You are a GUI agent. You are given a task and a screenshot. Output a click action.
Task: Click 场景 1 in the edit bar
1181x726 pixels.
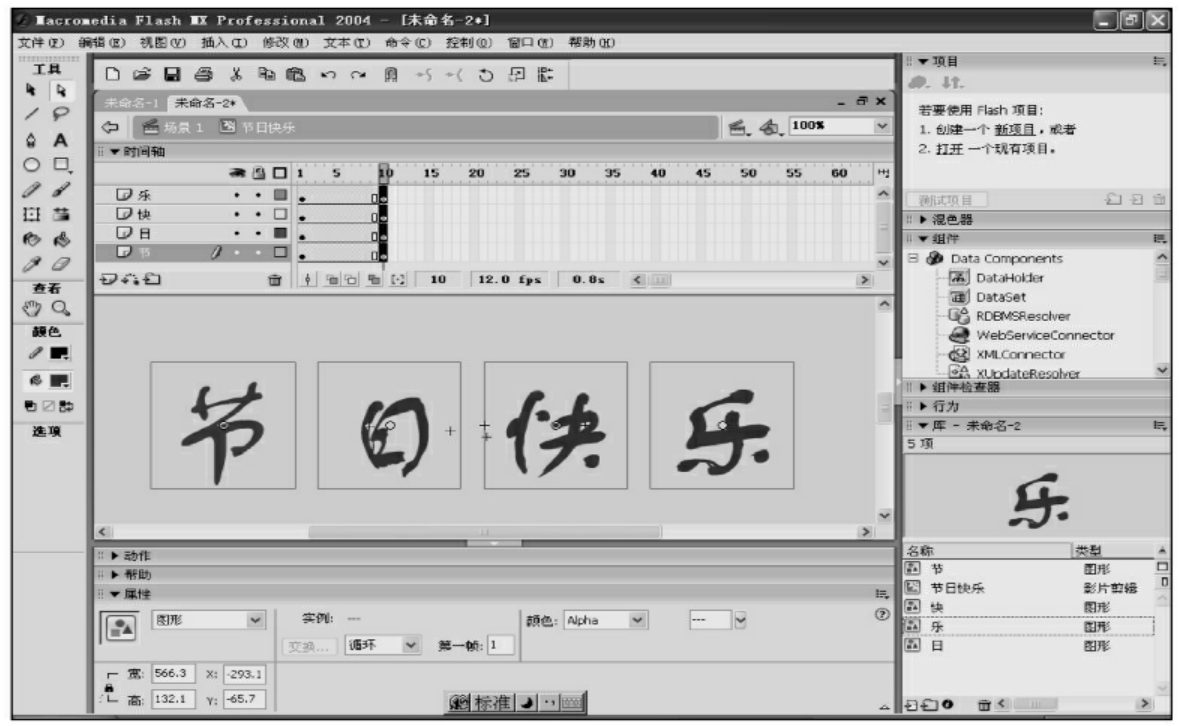click(173, 127)
